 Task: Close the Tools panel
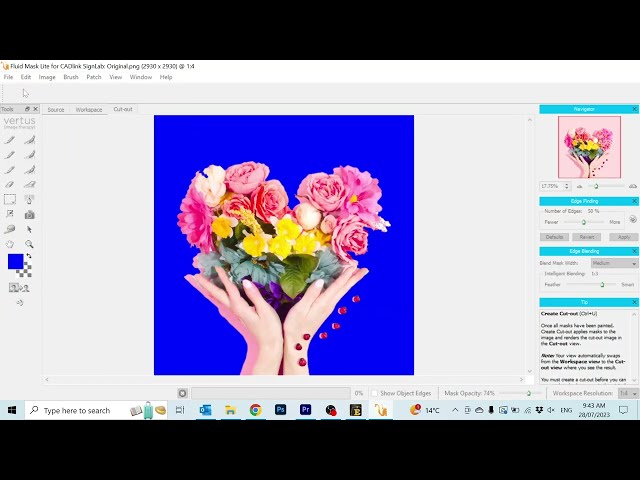click(x=36, y=109)
